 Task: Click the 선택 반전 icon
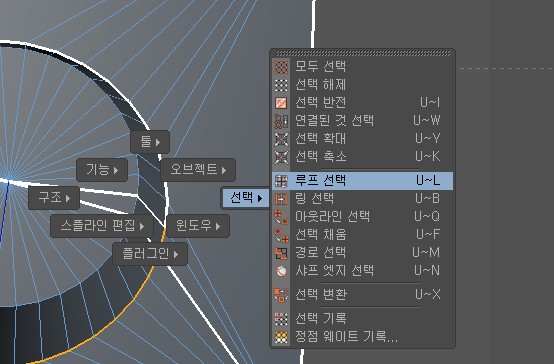pos(281,102)
